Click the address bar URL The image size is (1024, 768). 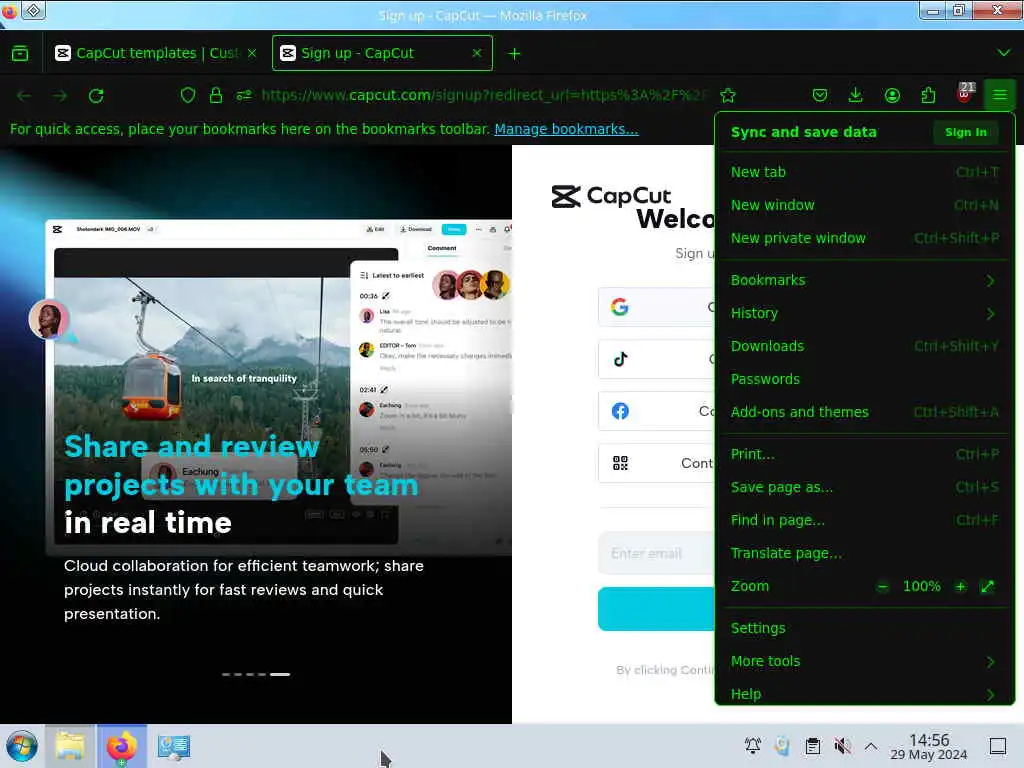483,95
